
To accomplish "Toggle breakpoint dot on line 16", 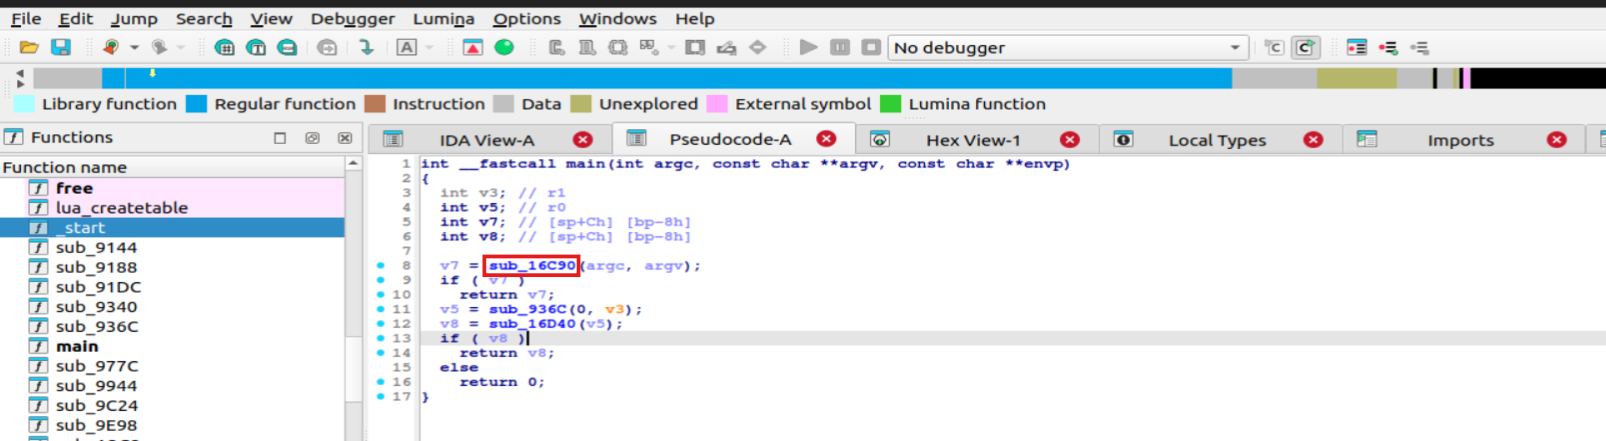I will [381, 382].
